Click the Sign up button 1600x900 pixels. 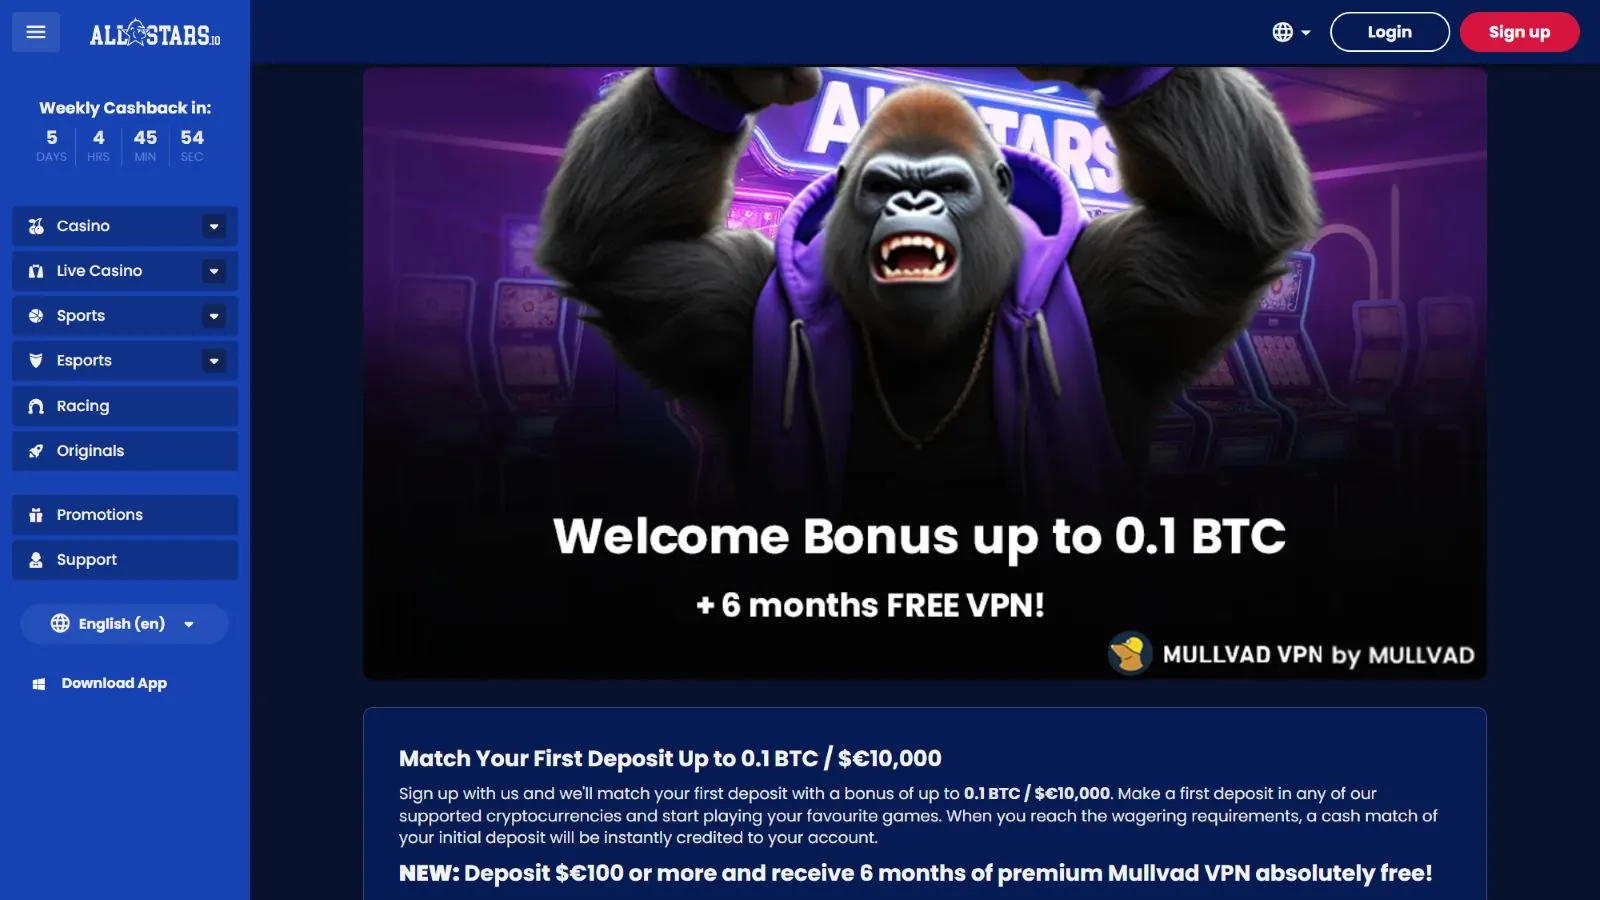[x=1520, y=32]
